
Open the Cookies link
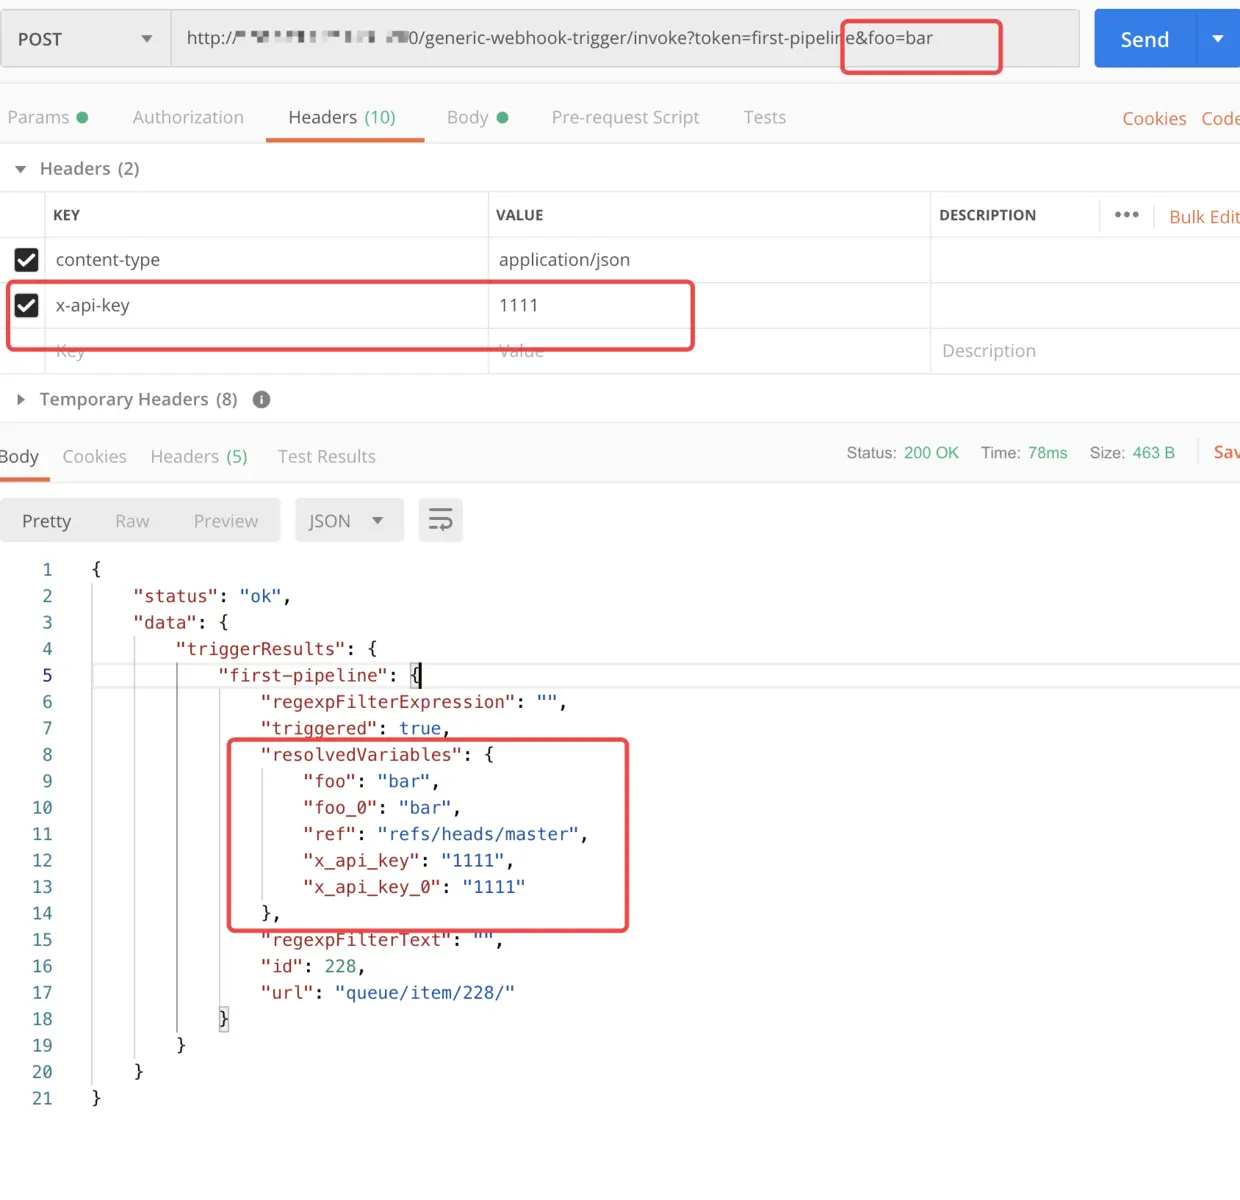pyautogui.click(x=1154, y=118)
